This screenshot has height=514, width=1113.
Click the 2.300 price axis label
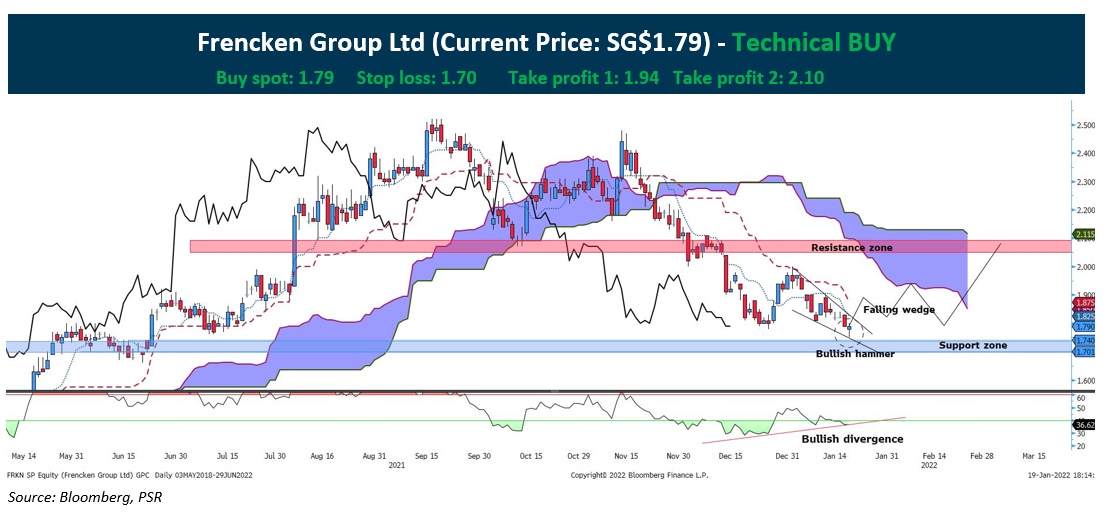(1088, 182)
